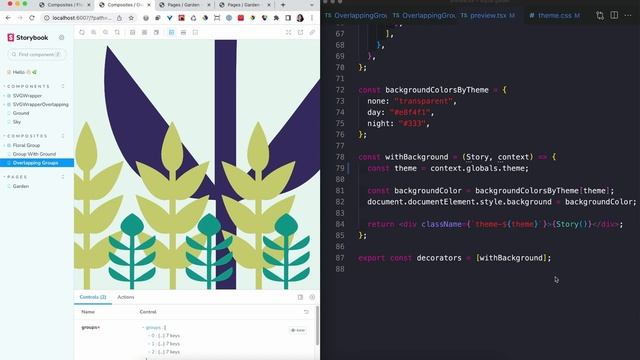Expand the SVGWrapper component
640x360 pixels.
(27, 96)
